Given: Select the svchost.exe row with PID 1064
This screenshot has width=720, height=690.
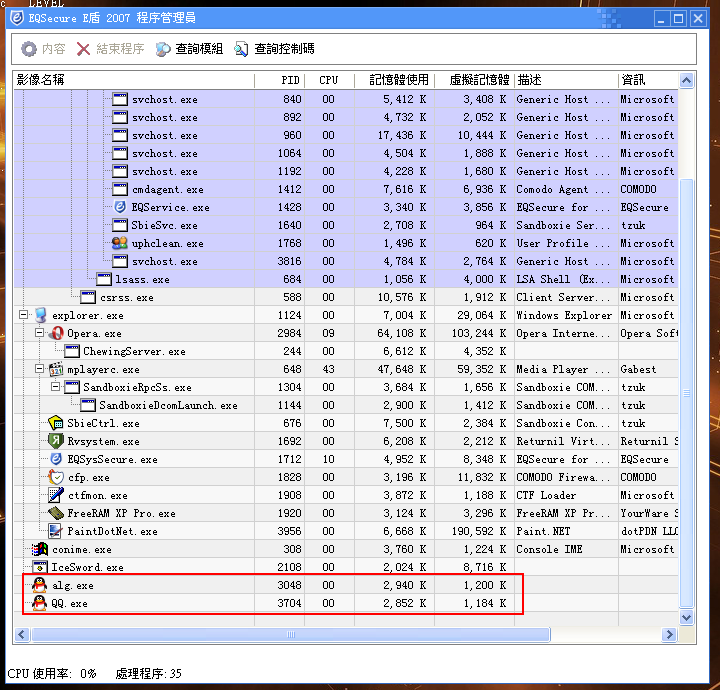Looking at the screenshot, I should (346, 153).
